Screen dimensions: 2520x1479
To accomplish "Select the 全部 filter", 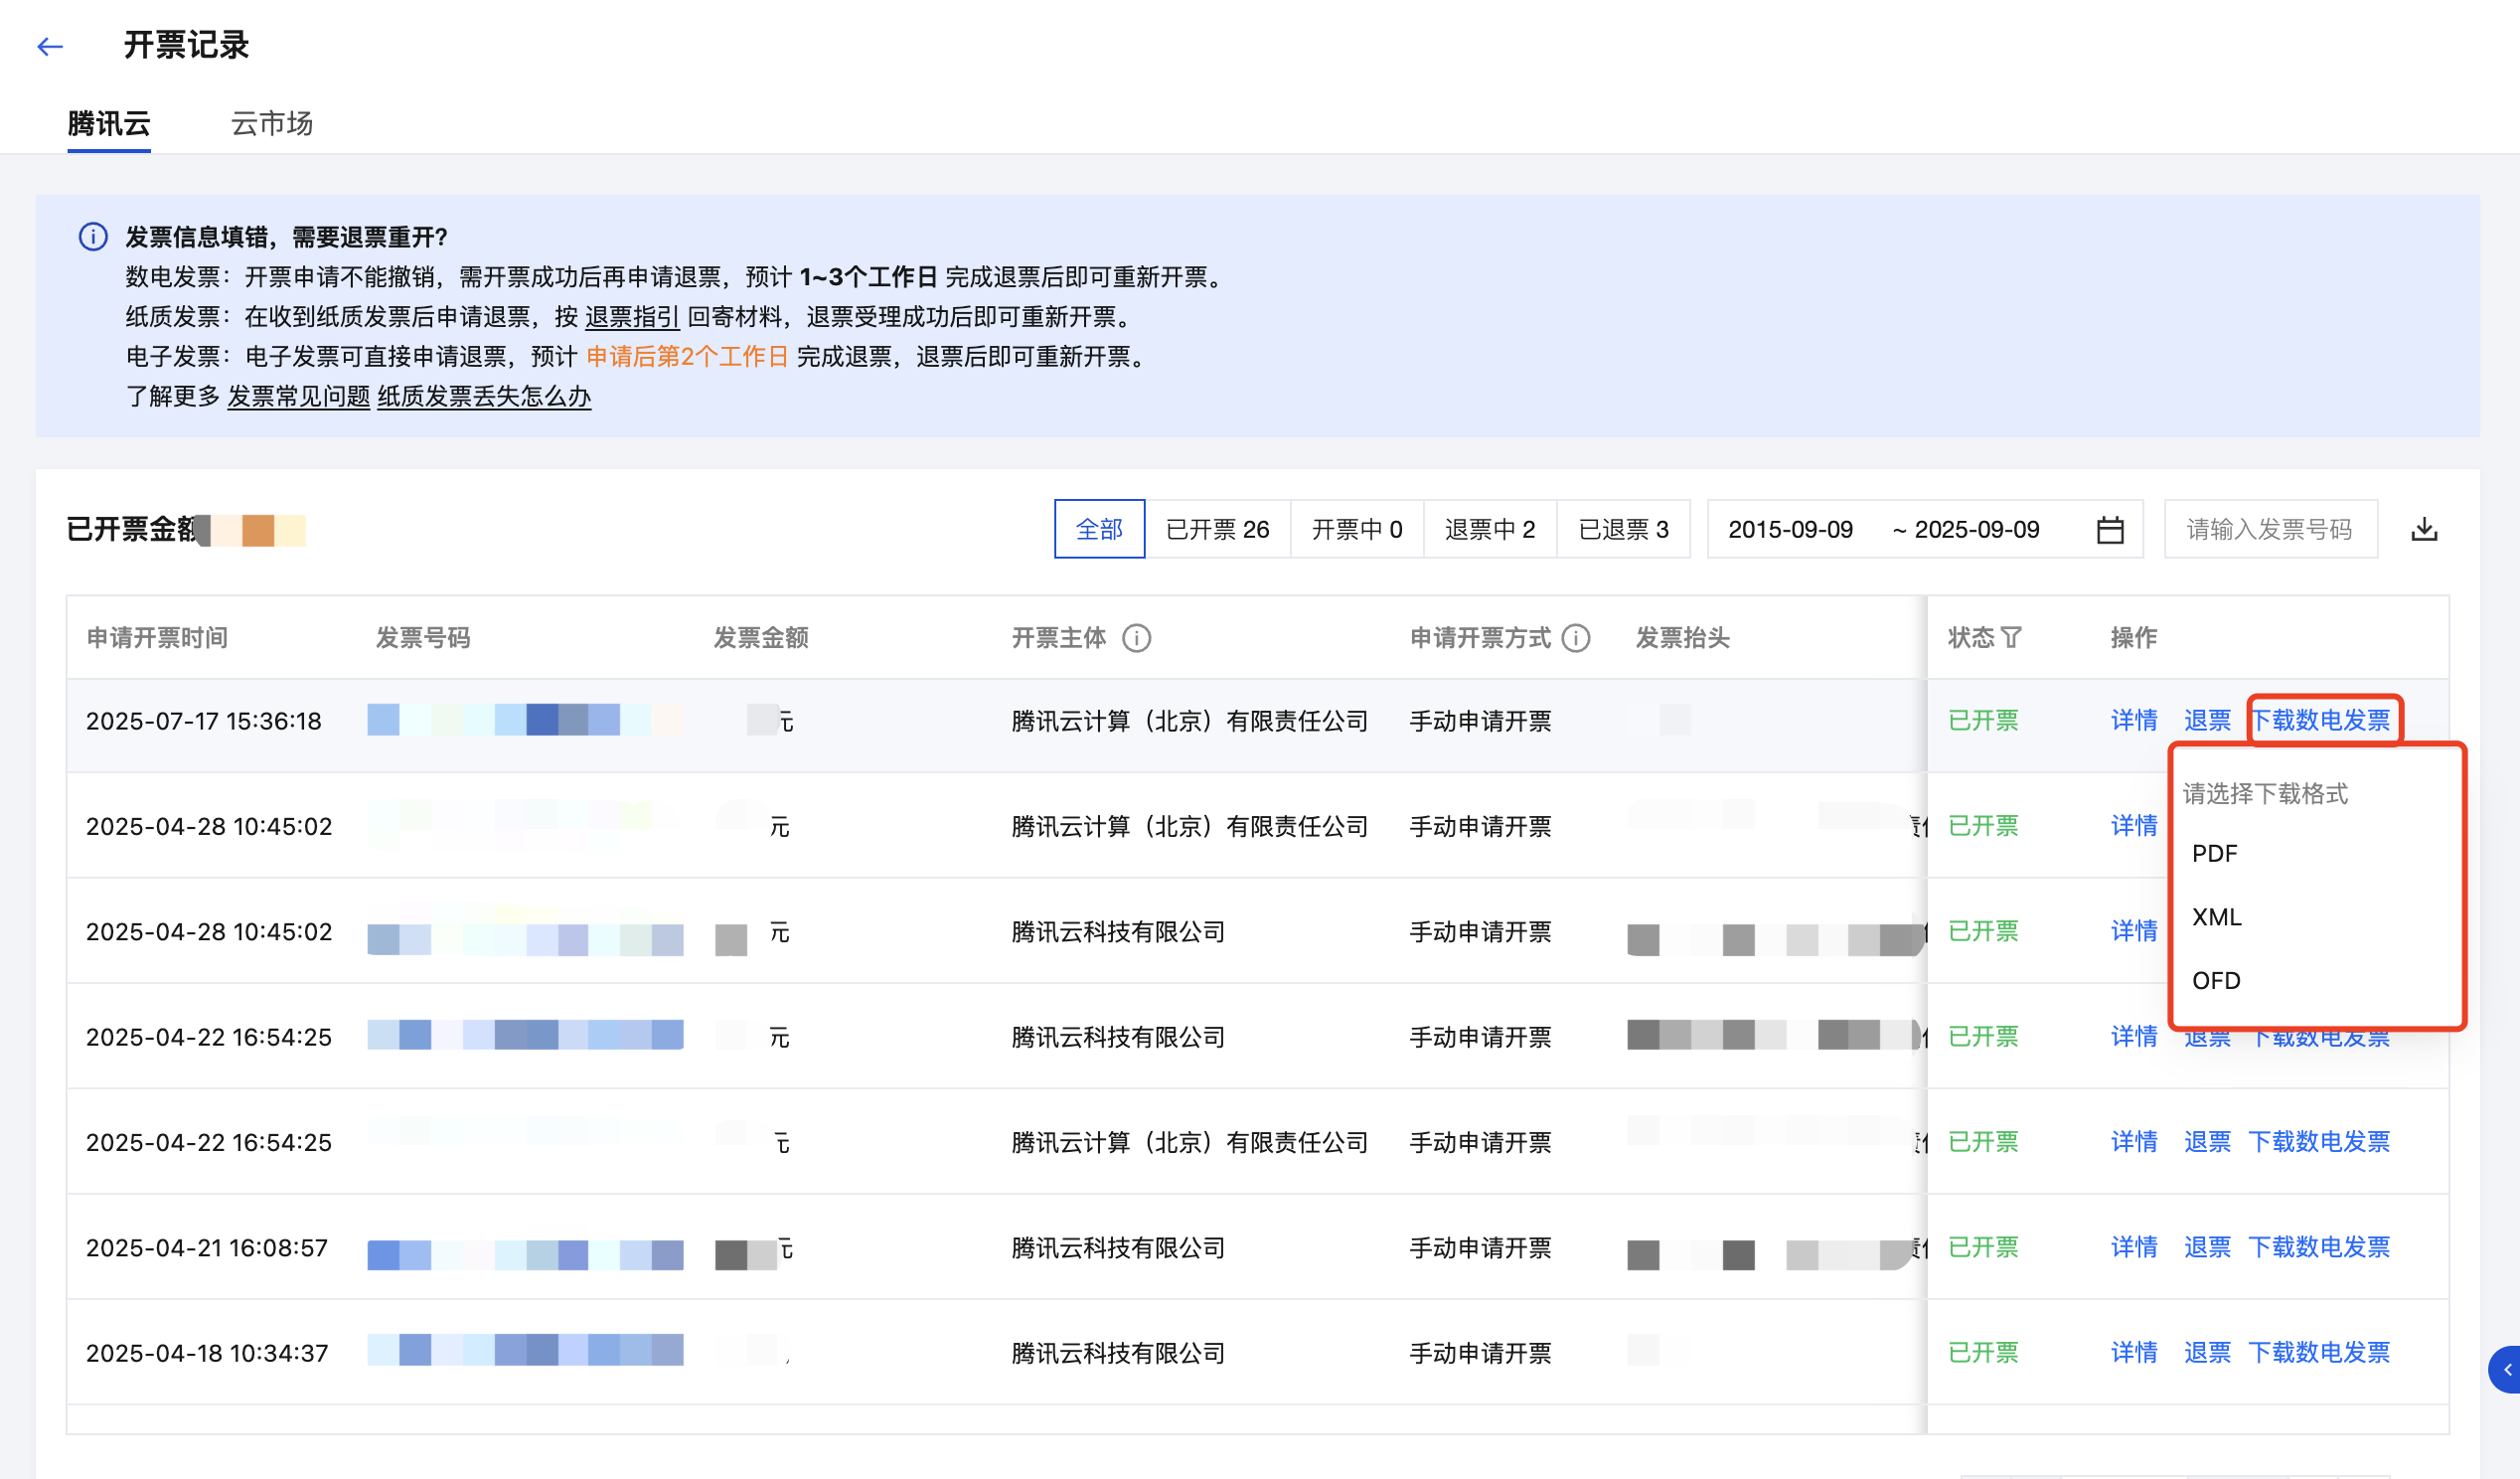I will point(1099,529).
